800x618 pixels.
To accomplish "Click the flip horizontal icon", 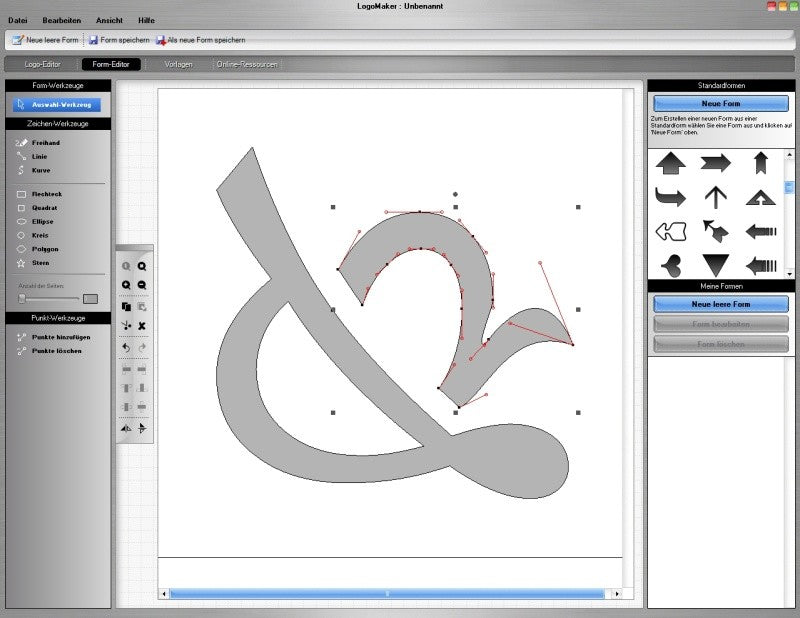I will pos(126,428).
